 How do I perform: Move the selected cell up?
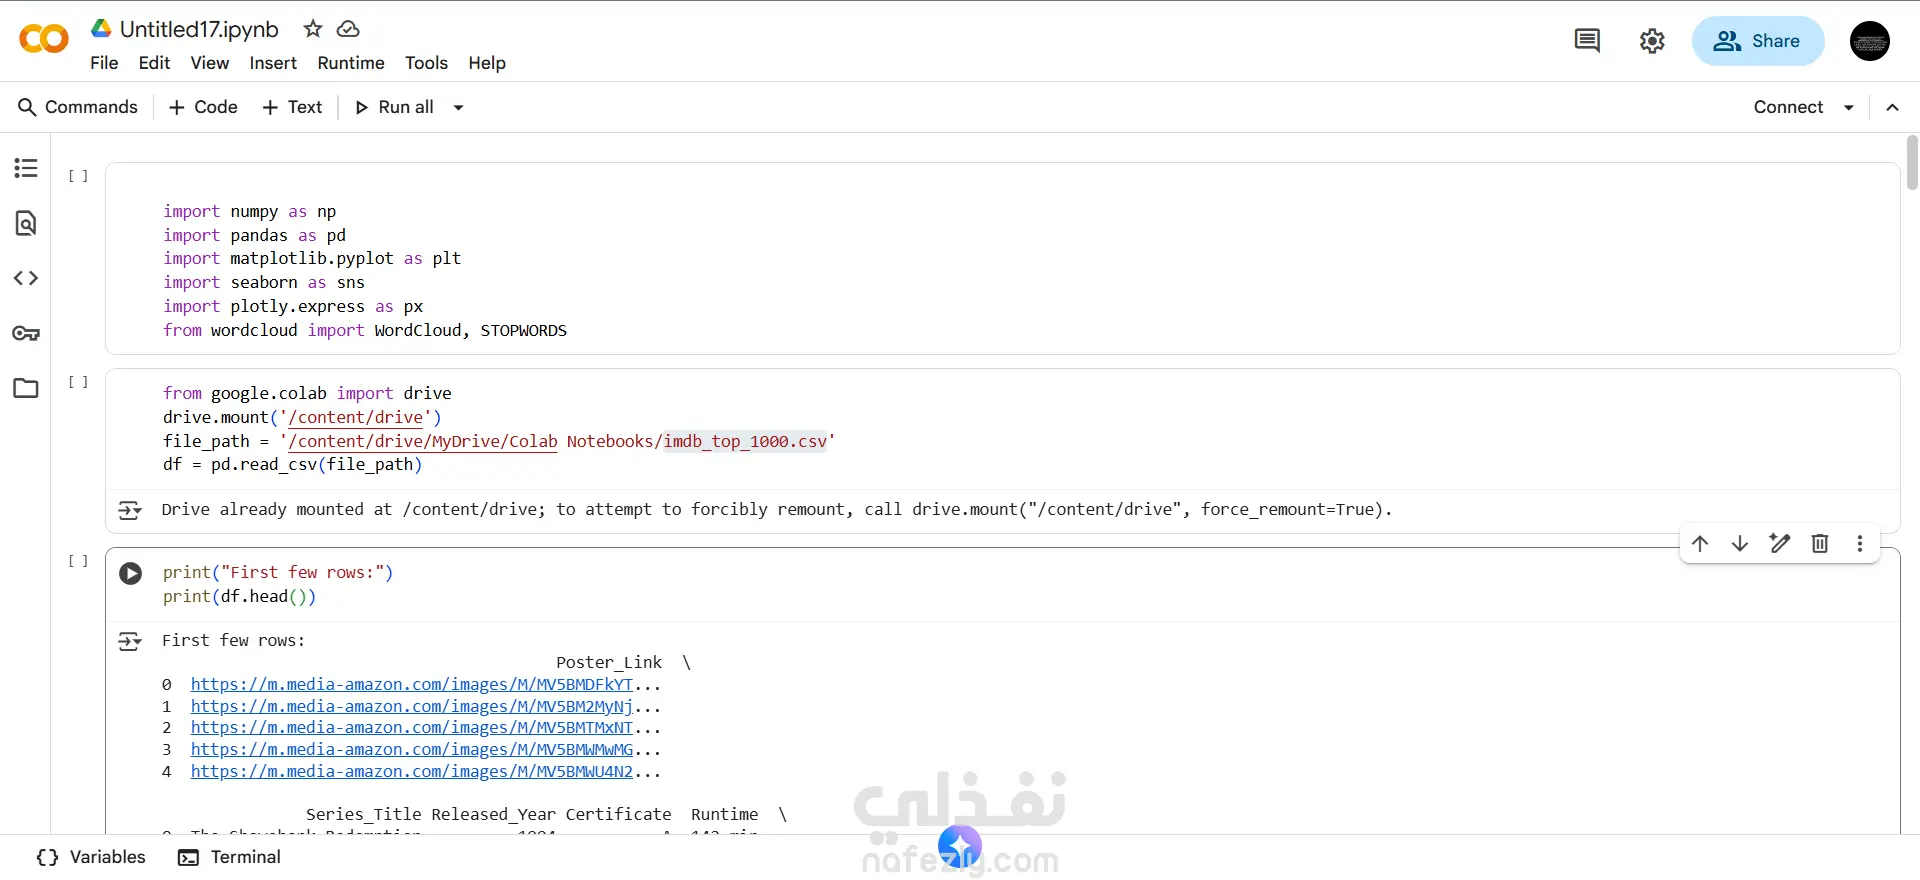(1700, 543)
